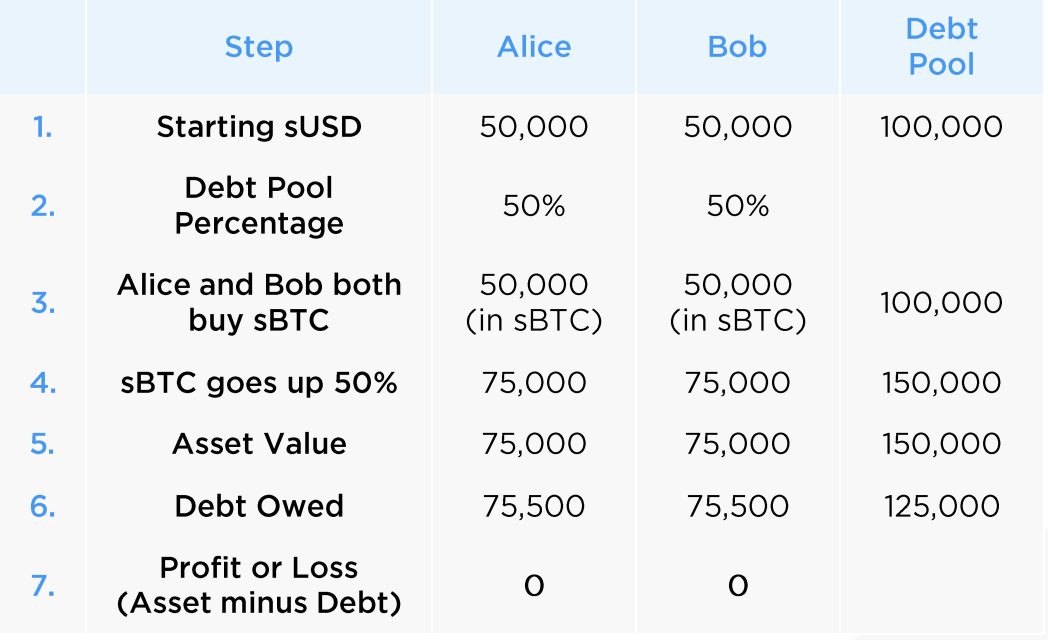1048x640 pixels.
Task: Click the Asset Value row label
Action: click(259, 444)
